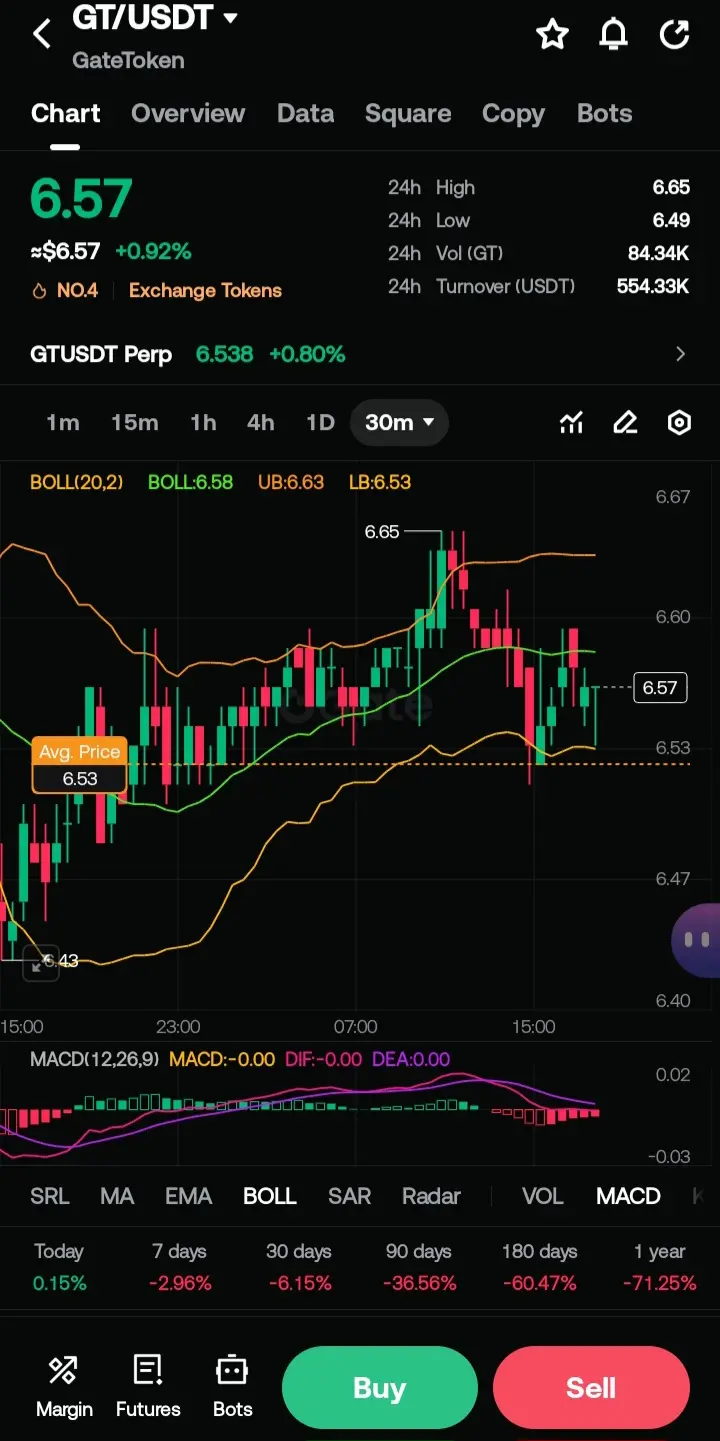Tap the large 6.57 last price
Screen dimensions: 720x1441
pyautogui.click(x=81, y=197)
